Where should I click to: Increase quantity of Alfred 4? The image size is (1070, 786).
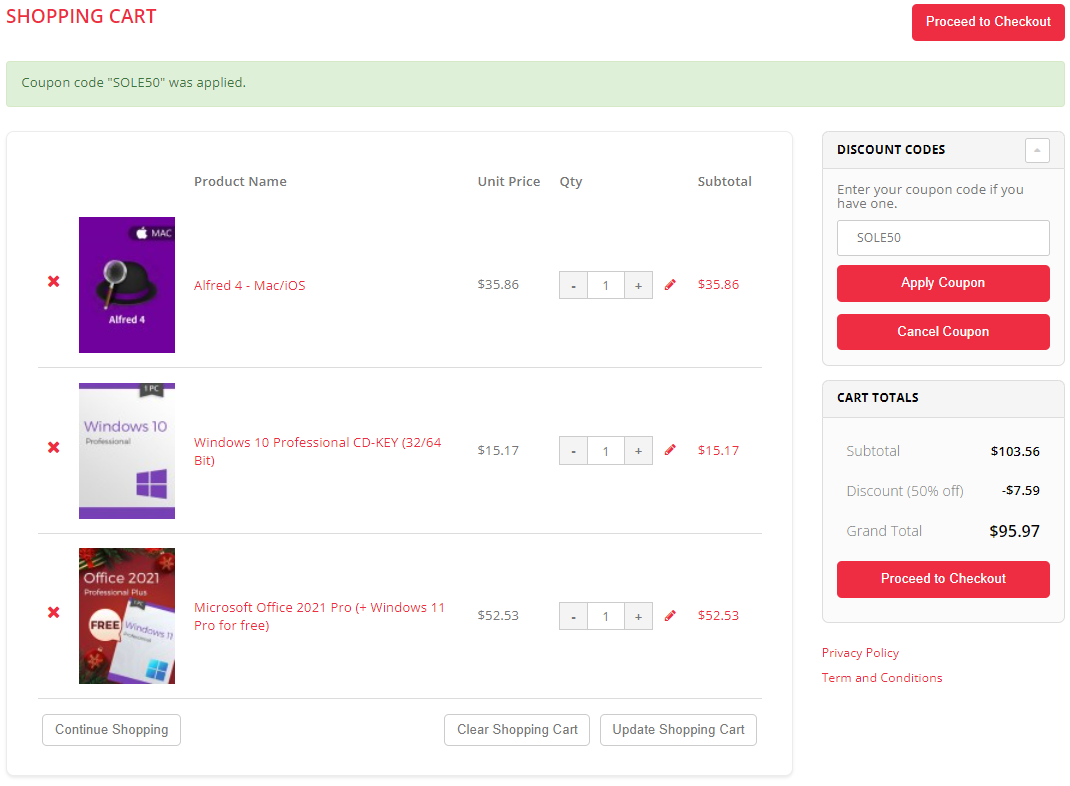[638, 285]
